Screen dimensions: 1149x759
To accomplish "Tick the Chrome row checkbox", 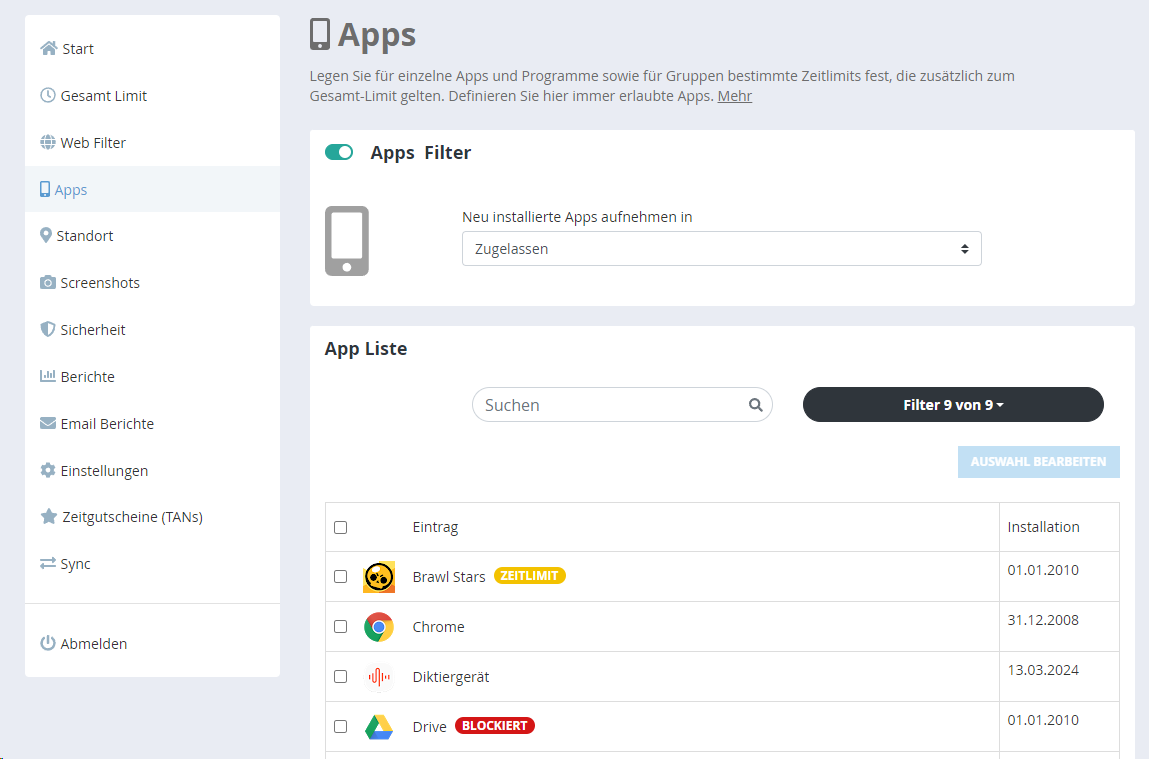I will point(340,626).
